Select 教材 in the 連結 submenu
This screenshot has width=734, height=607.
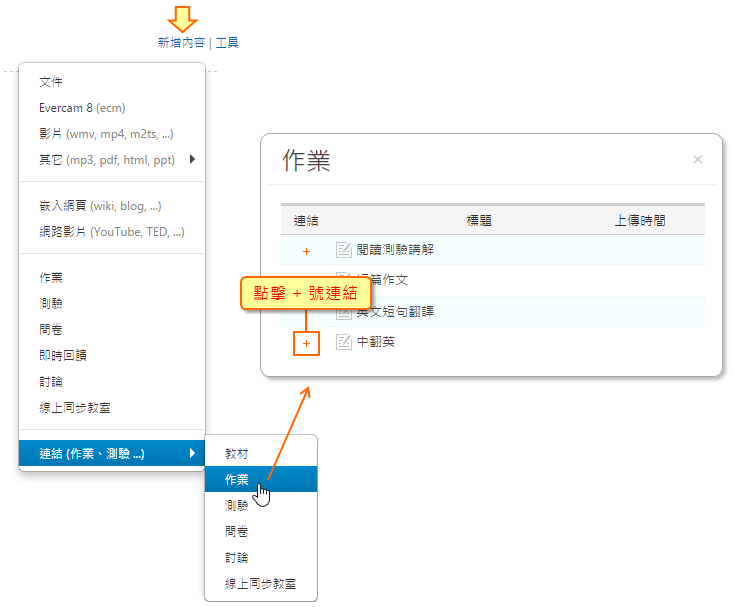pyautogui.click(x=237, y=453)
